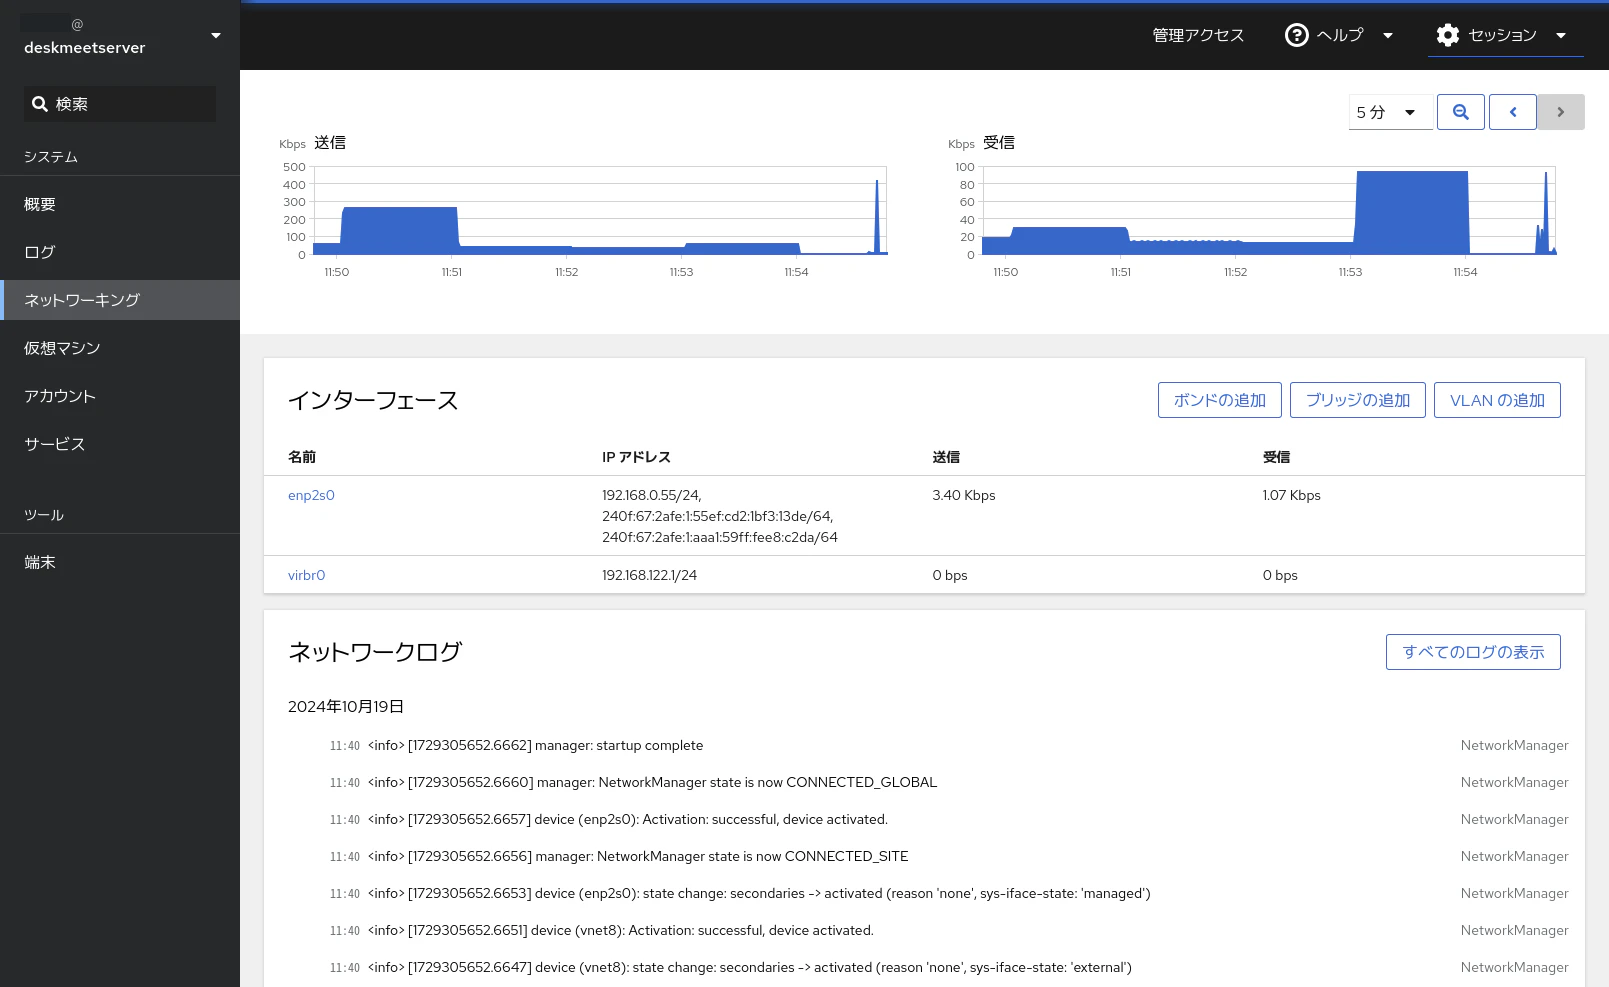Open 端末 under the tools section
Screen dimensions: 1609x987
coord(120,562)
